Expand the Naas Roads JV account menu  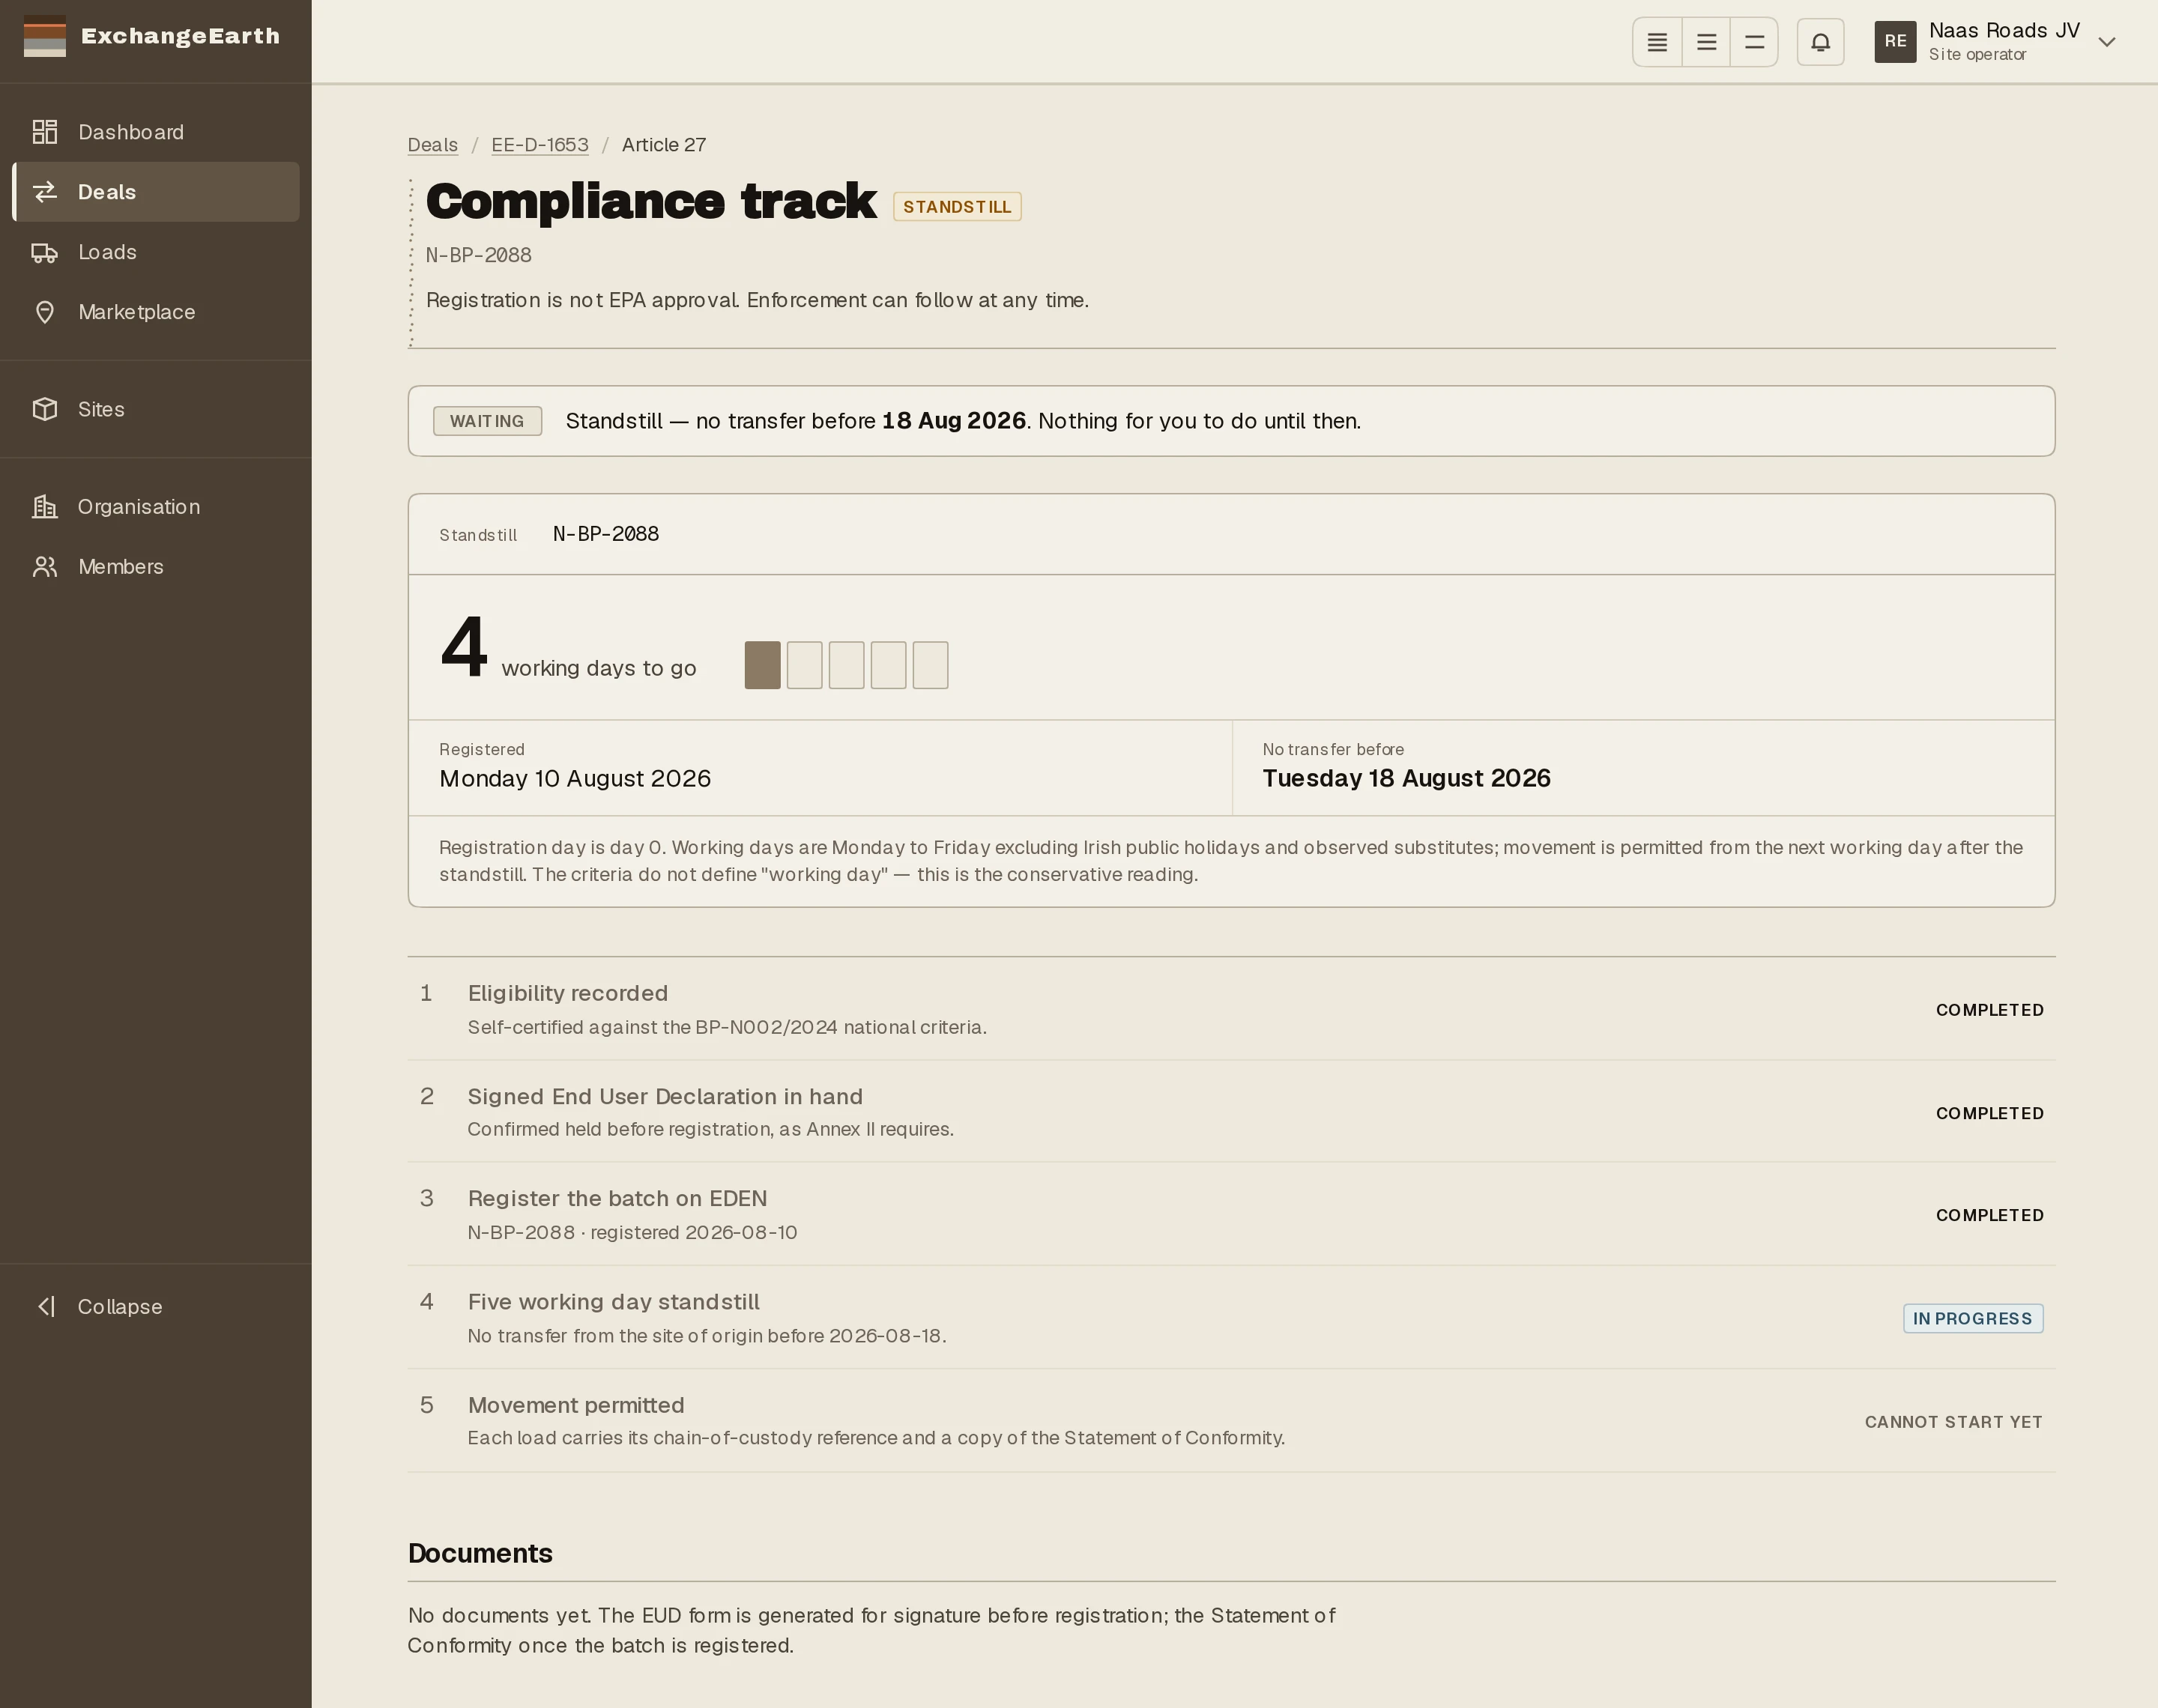(x=1996, y=42)
